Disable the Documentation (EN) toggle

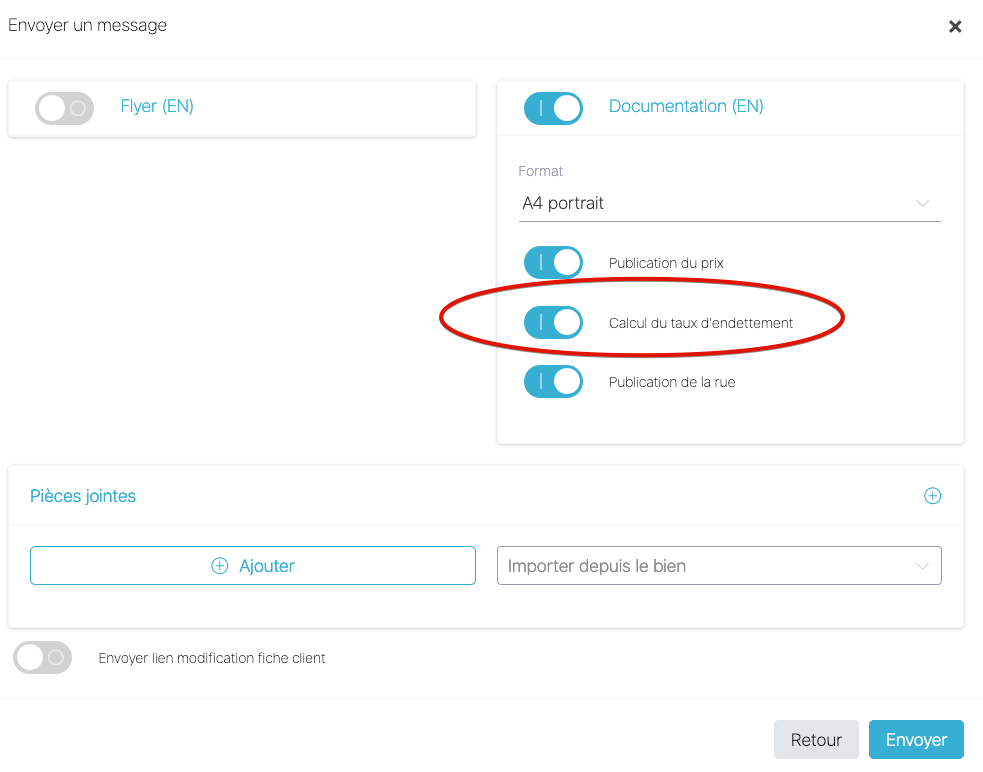coord(553,108)
